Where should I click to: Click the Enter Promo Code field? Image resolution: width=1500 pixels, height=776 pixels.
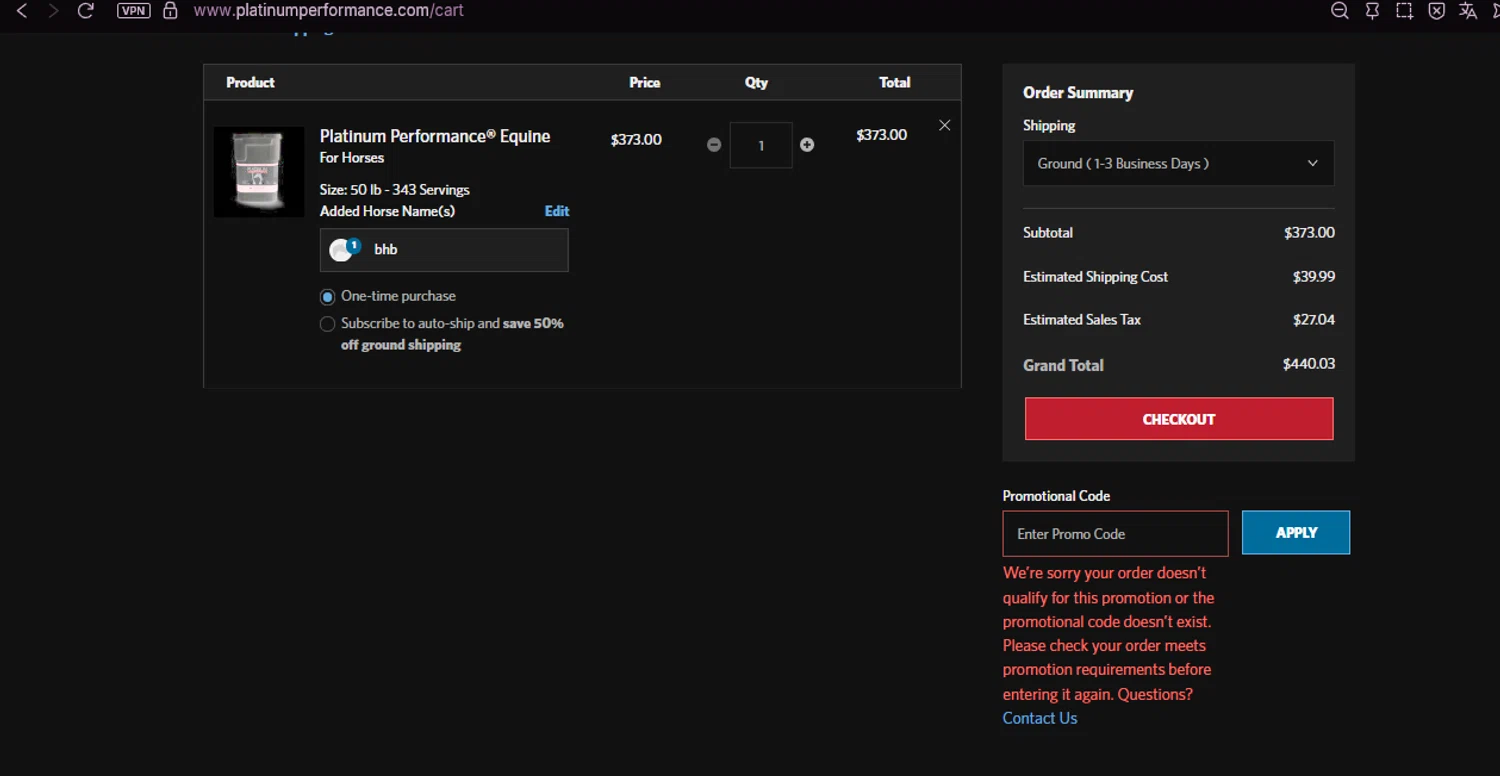click(1115, 534)
